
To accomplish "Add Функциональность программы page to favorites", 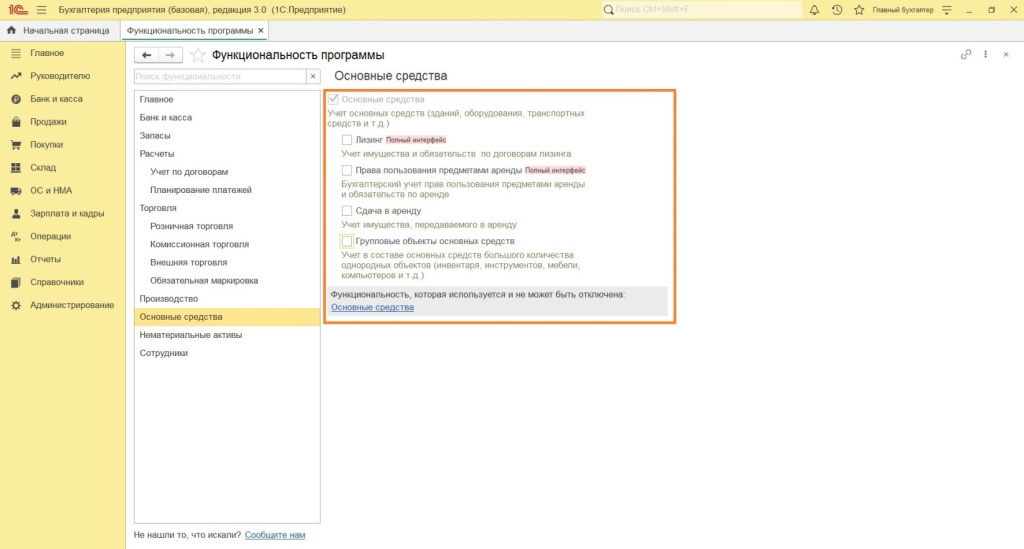I will tap(198, 55).
